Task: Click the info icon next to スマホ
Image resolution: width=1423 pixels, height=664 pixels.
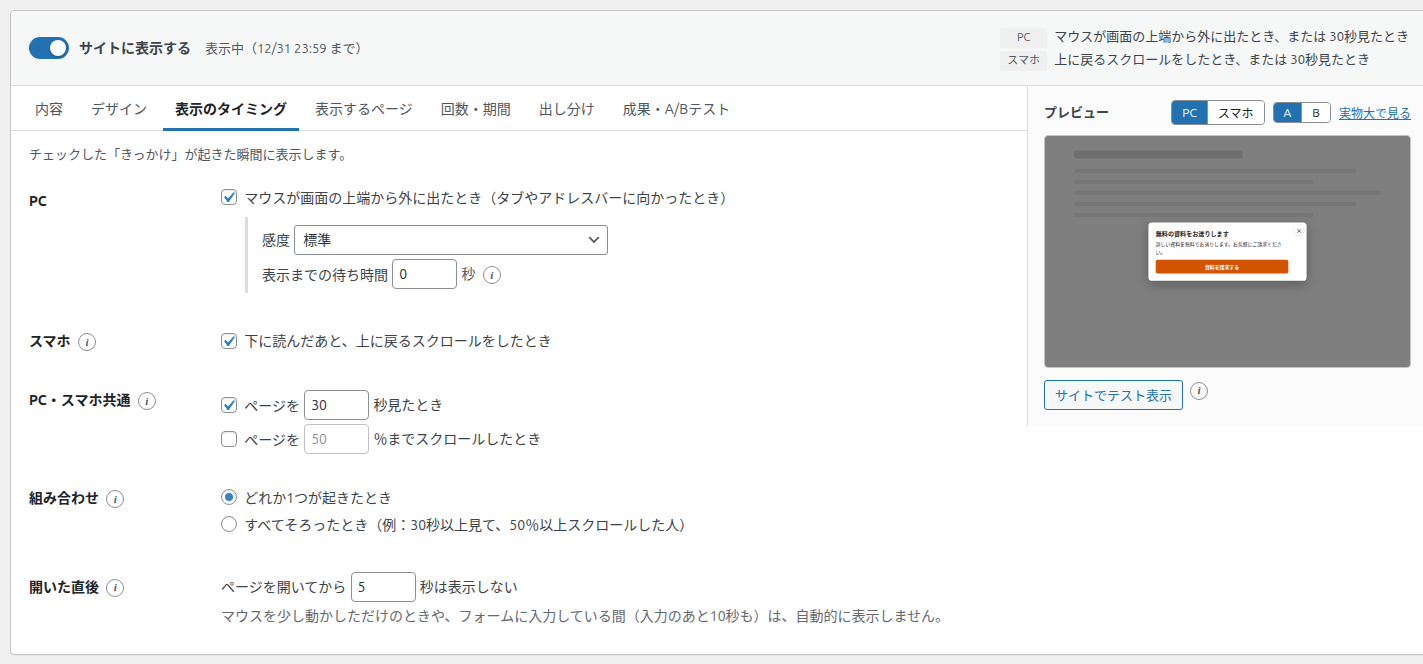Action: coord(87,342)
